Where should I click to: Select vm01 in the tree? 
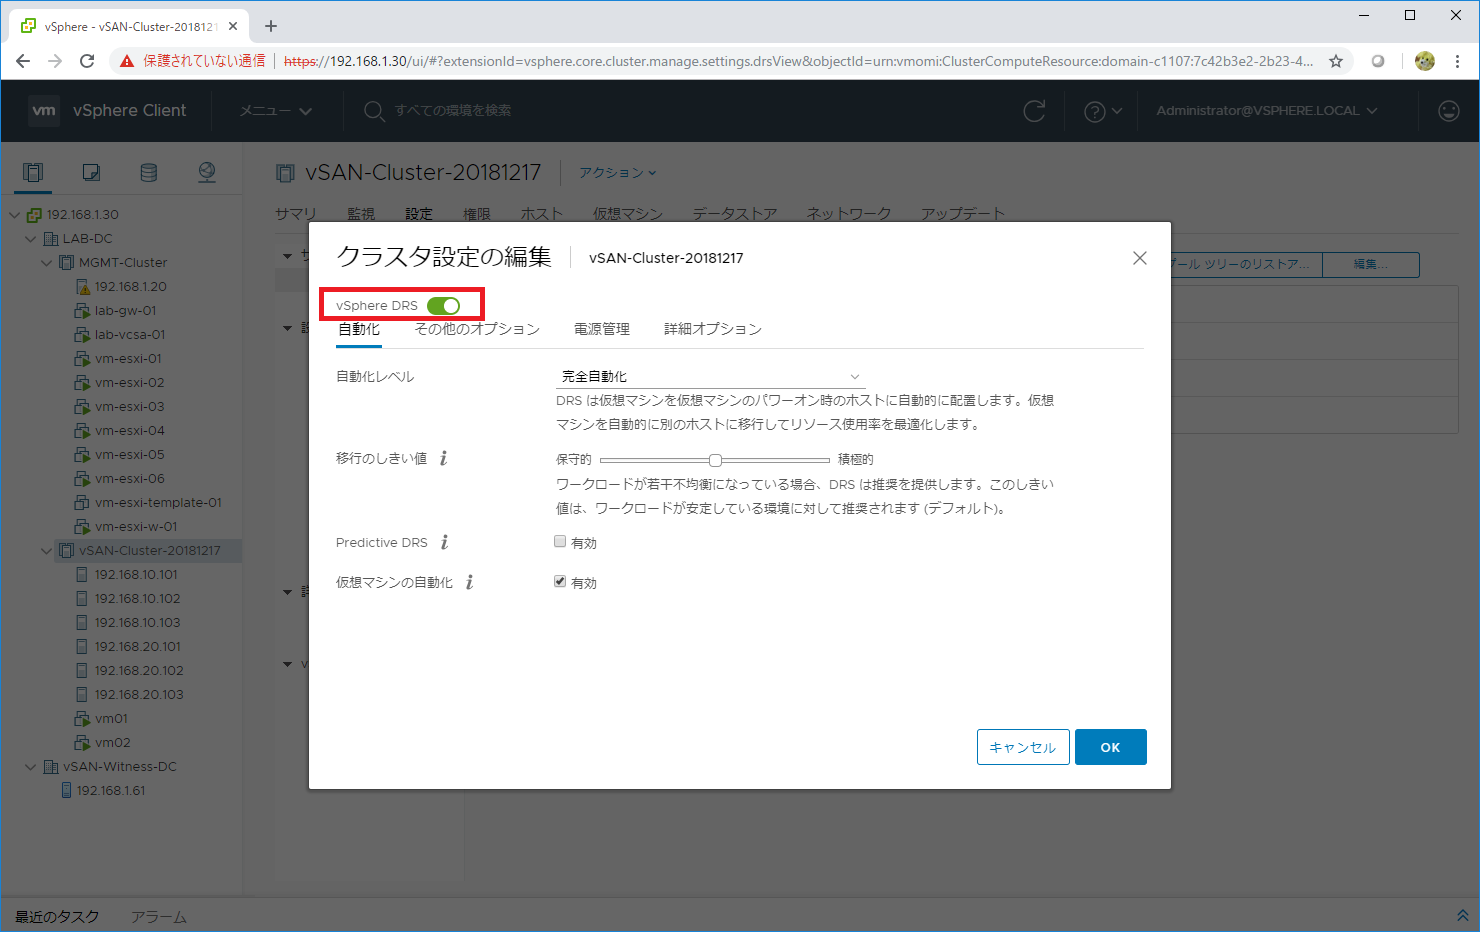pyautogui.click(x=111, y=719)
